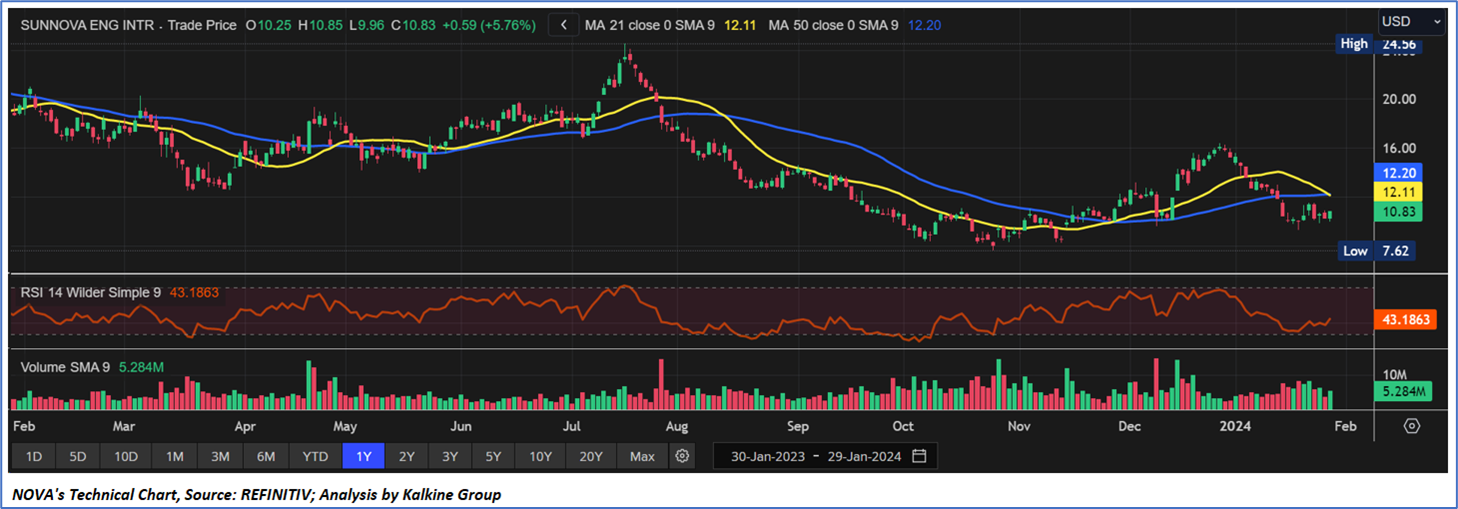Select the 20Y time range
This screenshot has height=509, width=1458.
point(591,456)
